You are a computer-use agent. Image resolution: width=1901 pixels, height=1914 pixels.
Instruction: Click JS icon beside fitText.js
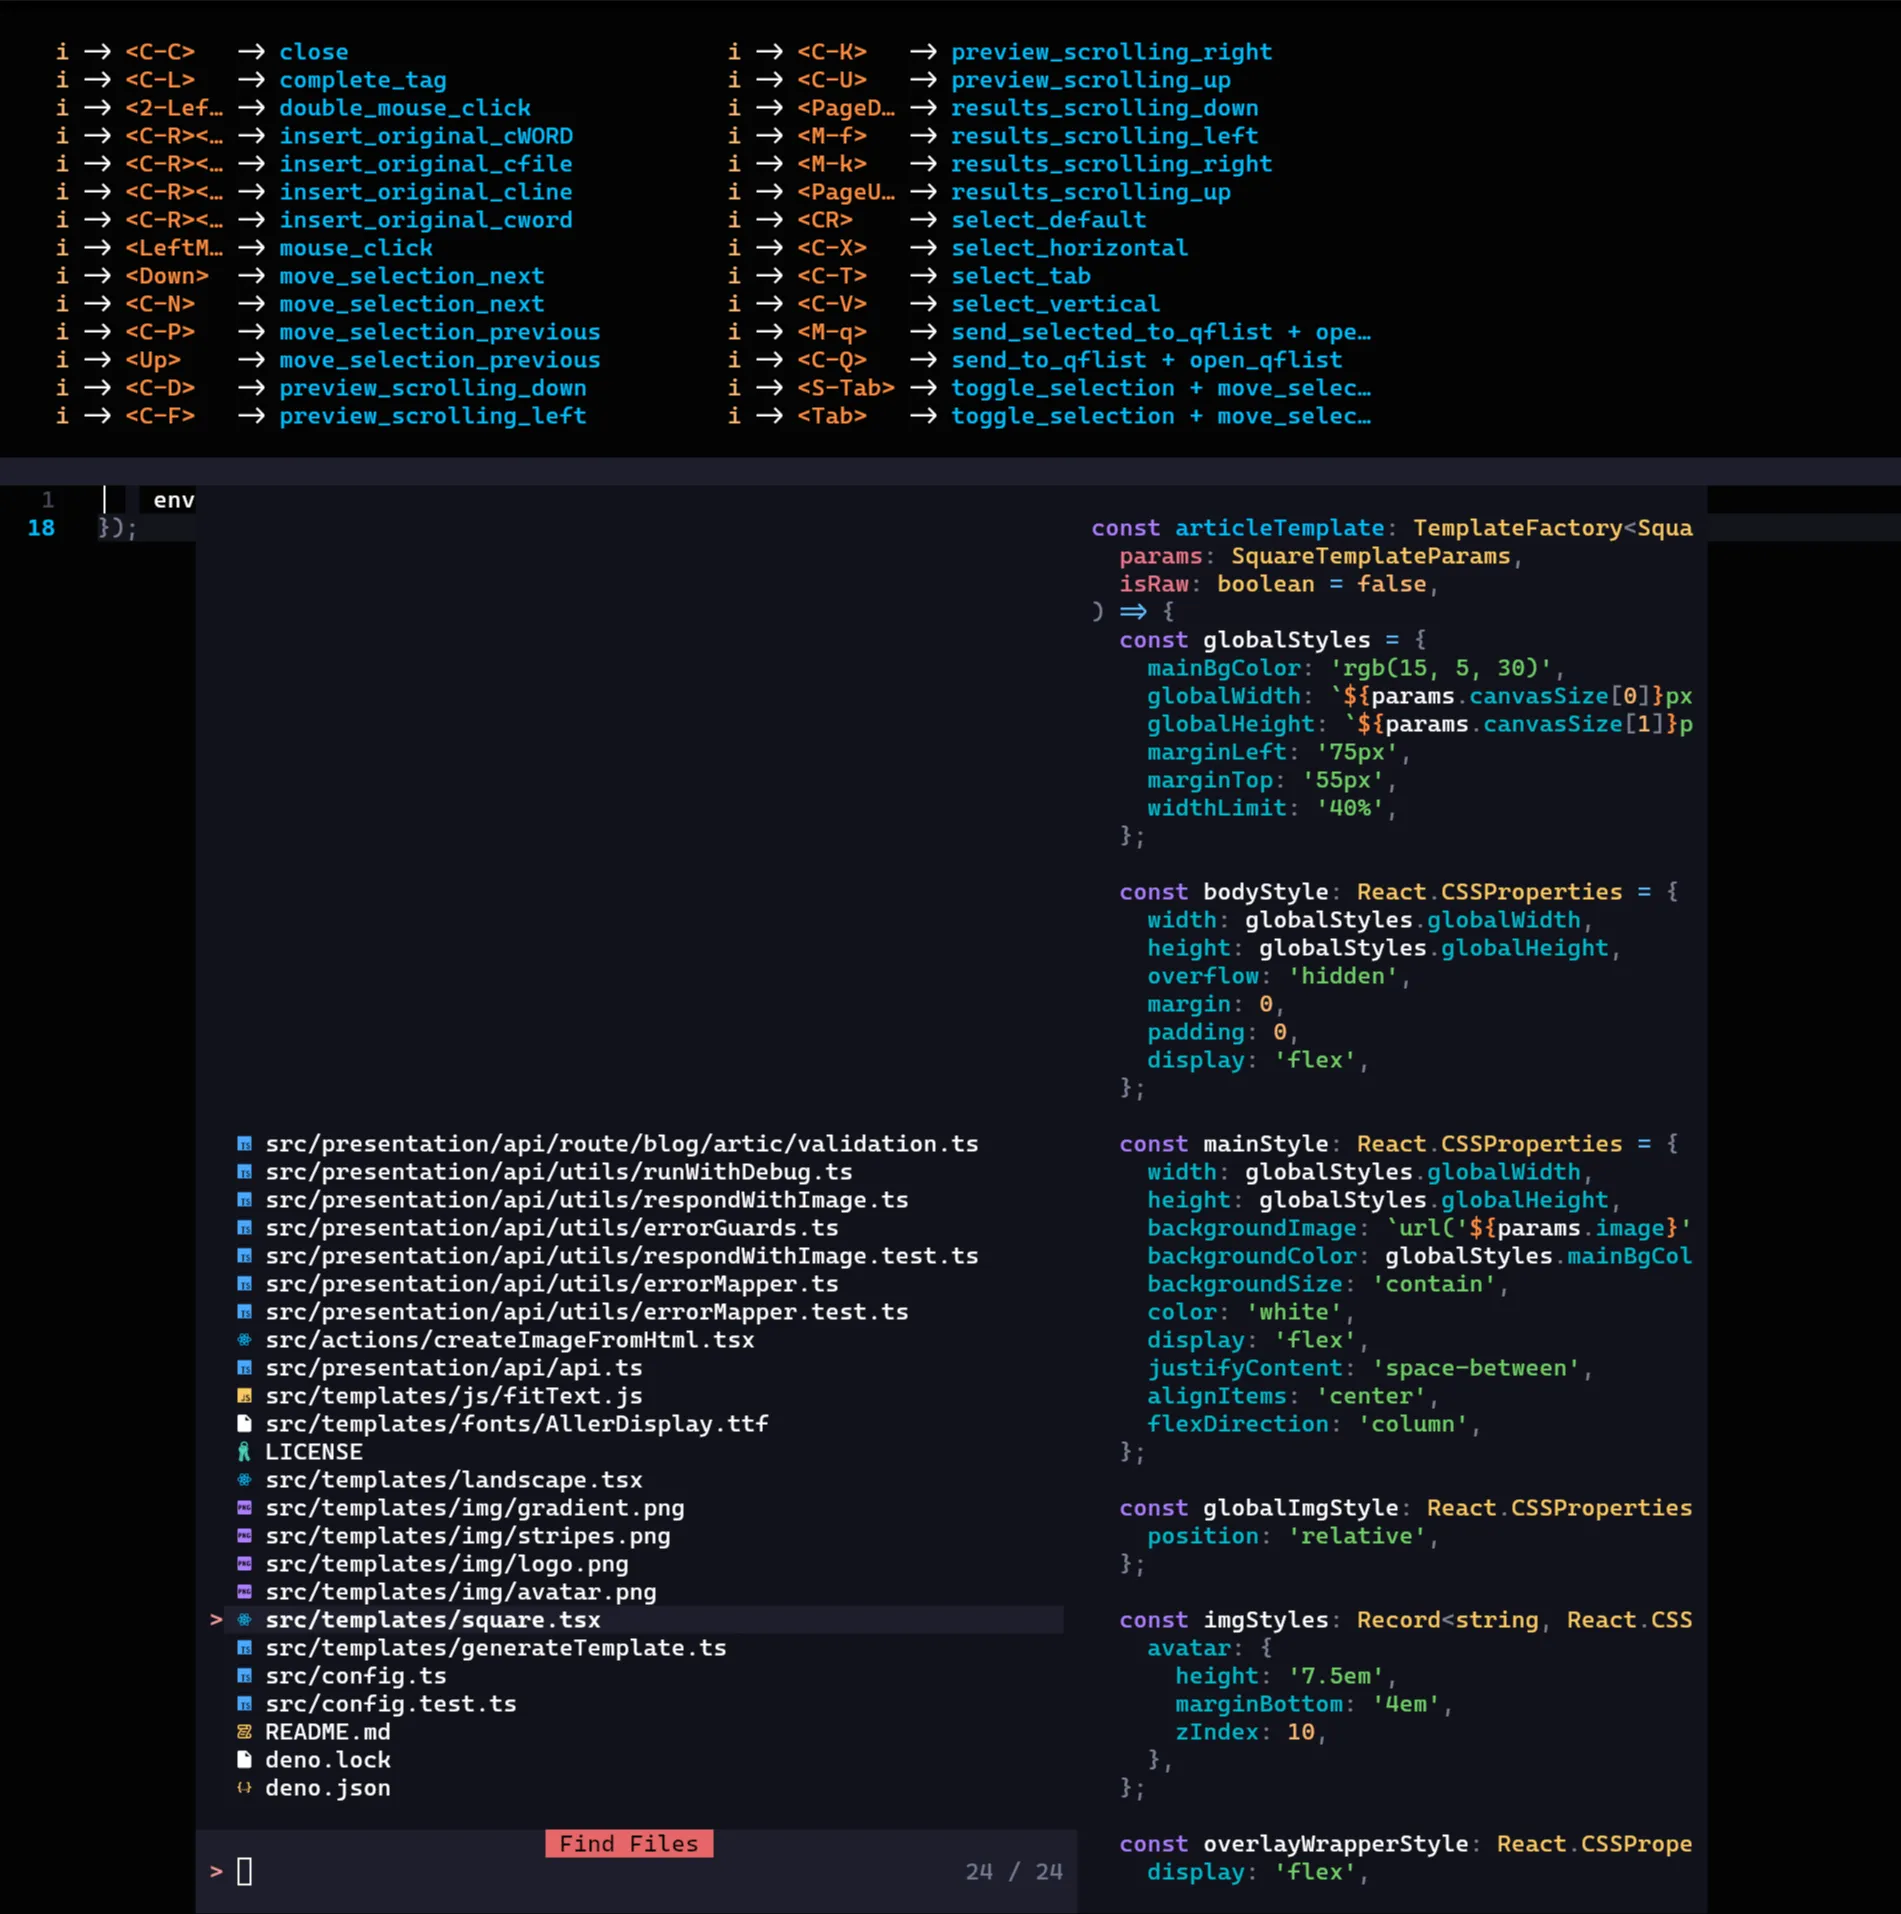point(244,1396)
